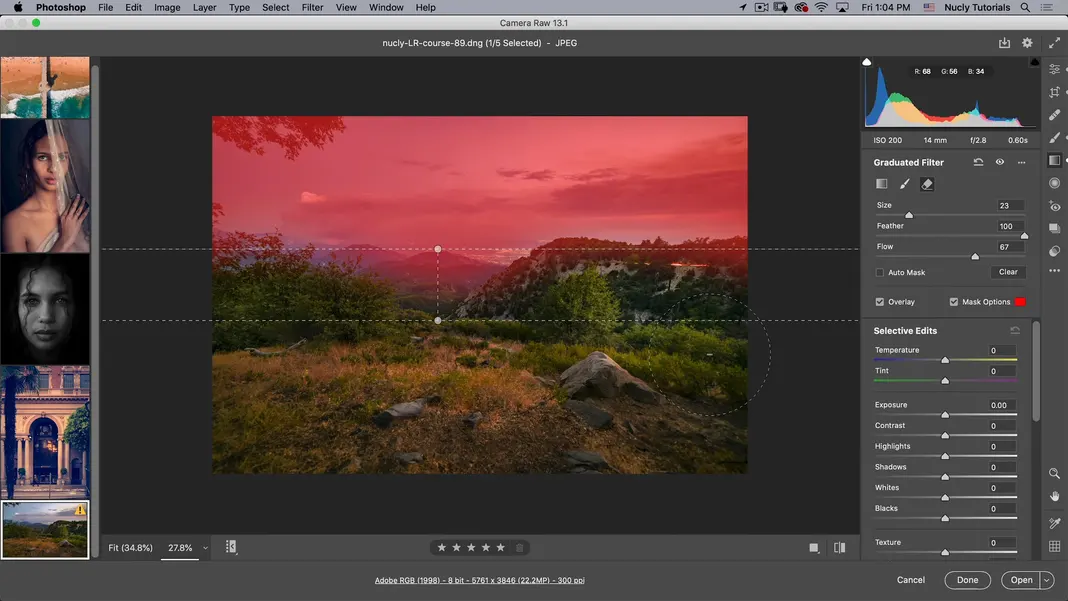1068x601 pixels.
Task: Toggle Graduated Filter visibility eye
Action: coord(1000,162)
